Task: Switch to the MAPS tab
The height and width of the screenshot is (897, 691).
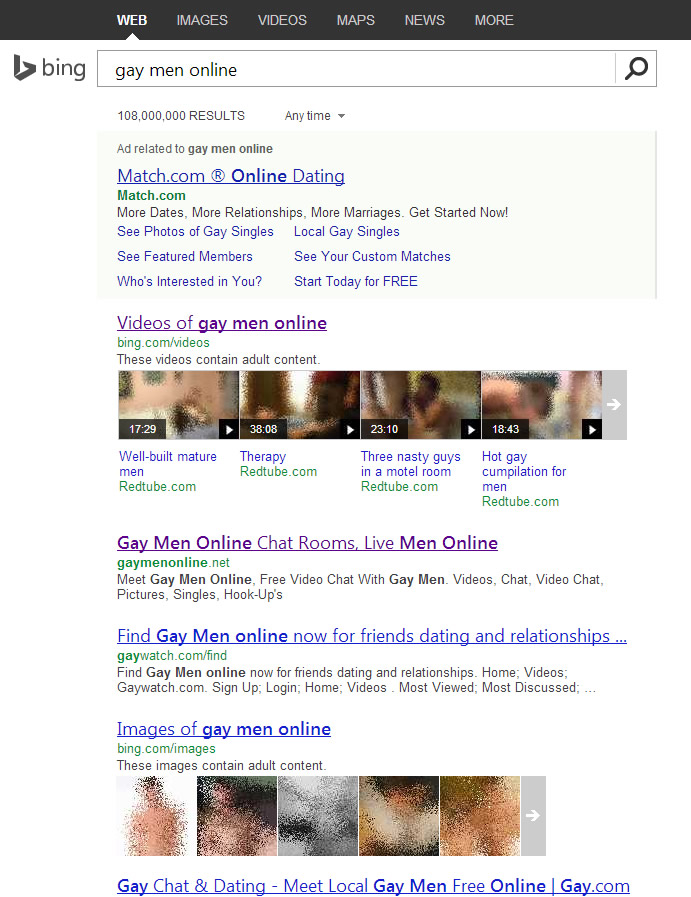Action: 355,20
